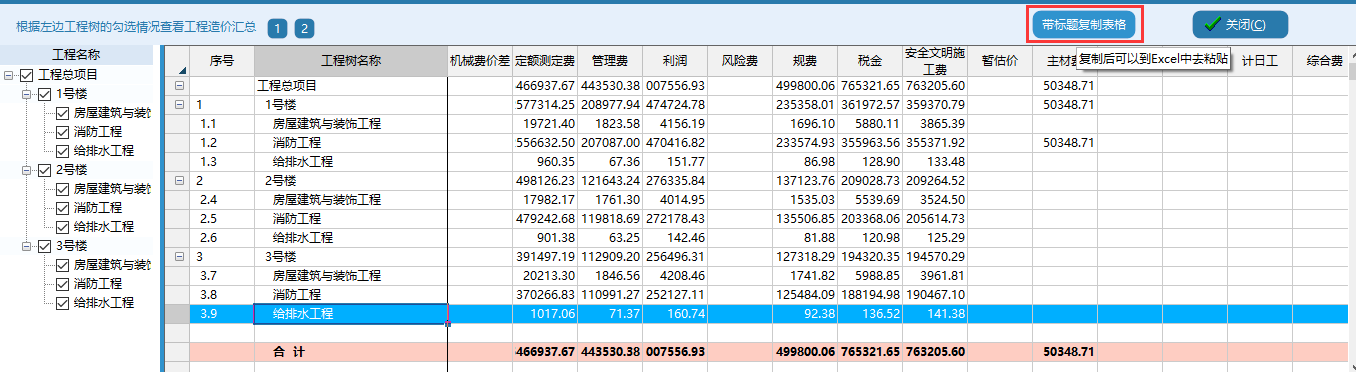Screen dimensions: 1356x372
Task: Collapse the 2号楼 tree node
Action: pos(27,170)
